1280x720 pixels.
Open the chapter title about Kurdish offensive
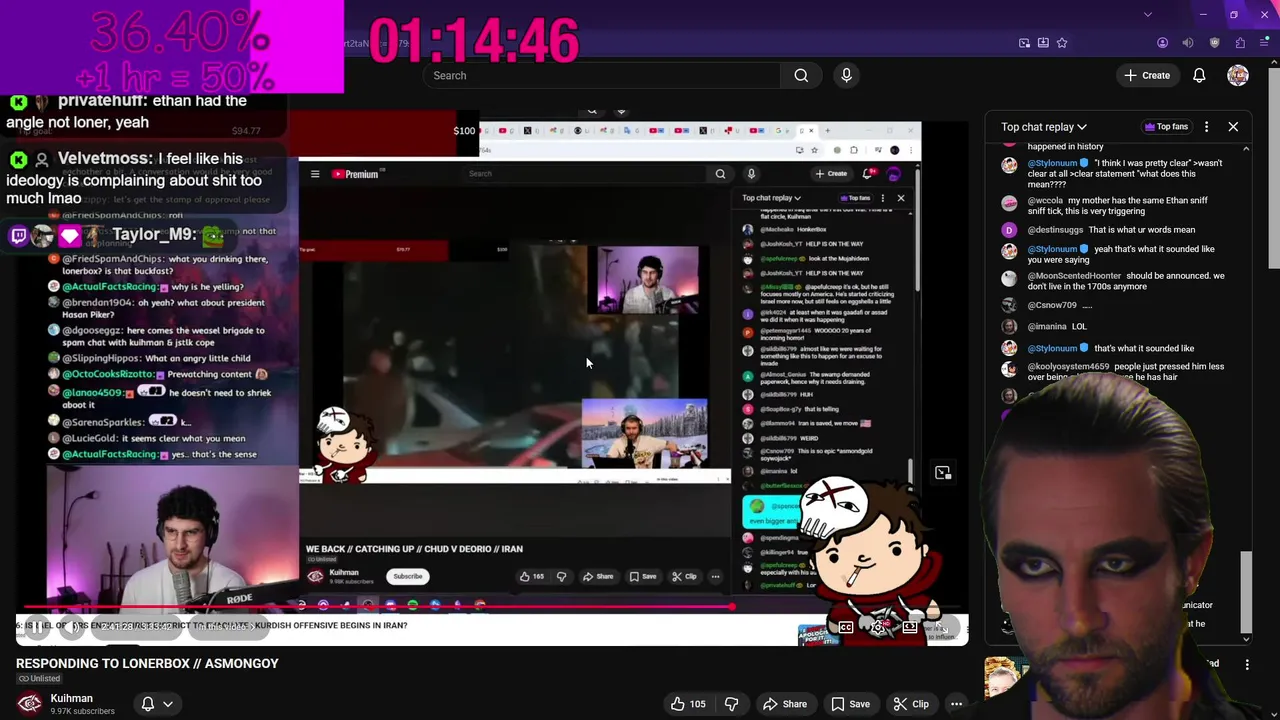[x=212, y=626]
